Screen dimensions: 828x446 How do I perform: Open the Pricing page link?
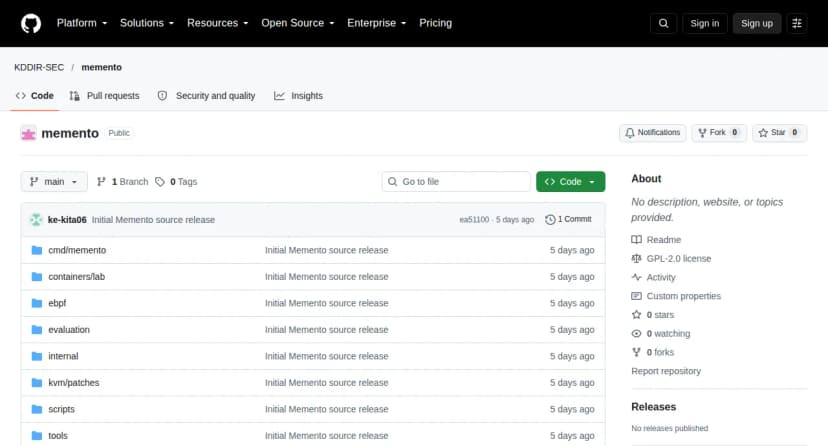coord(436,23)
